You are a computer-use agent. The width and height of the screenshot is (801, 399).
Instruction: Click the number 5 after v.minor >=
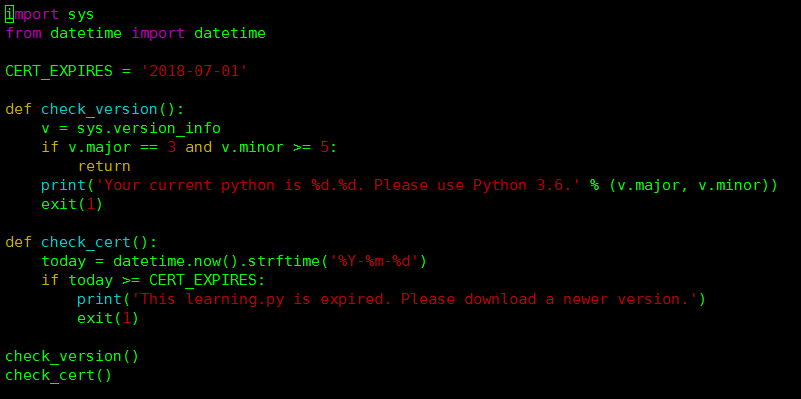click(x=324, y=147)
